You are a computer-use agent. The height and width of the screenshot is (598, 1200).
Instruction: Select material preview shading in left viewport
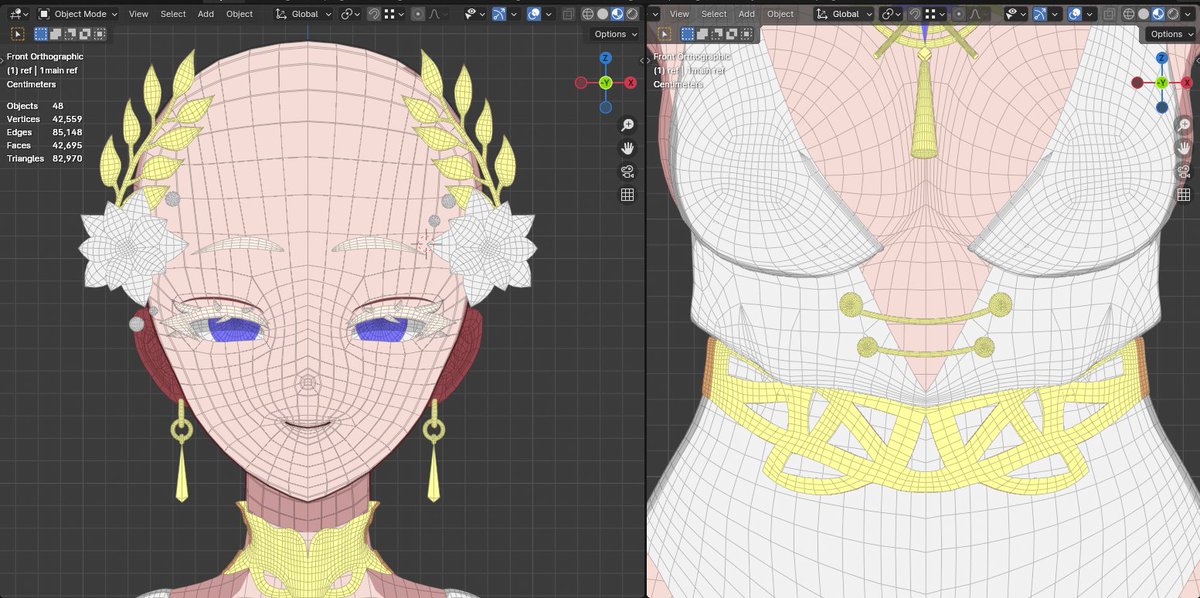(x=617, y=14)
